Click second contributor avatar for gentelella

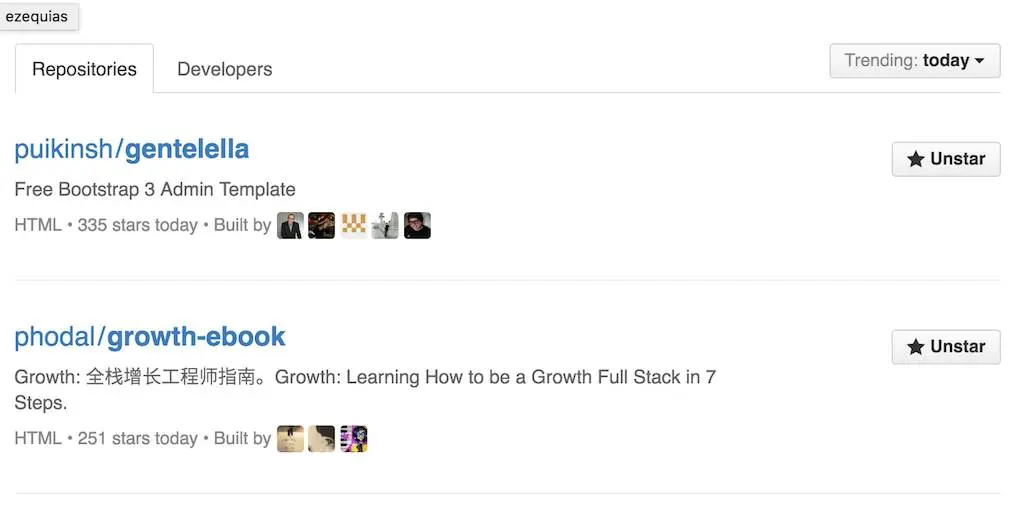point(321,225)
